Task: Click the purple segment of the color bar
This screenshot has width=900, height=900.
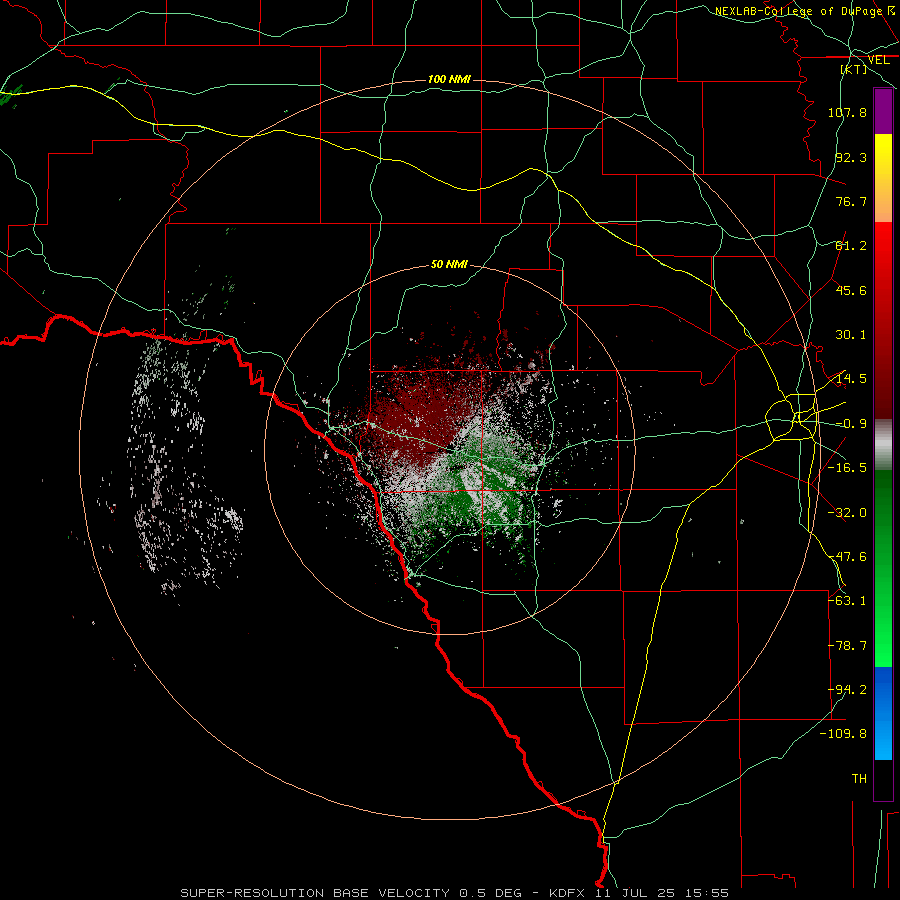Action: (x=883, y=112)
